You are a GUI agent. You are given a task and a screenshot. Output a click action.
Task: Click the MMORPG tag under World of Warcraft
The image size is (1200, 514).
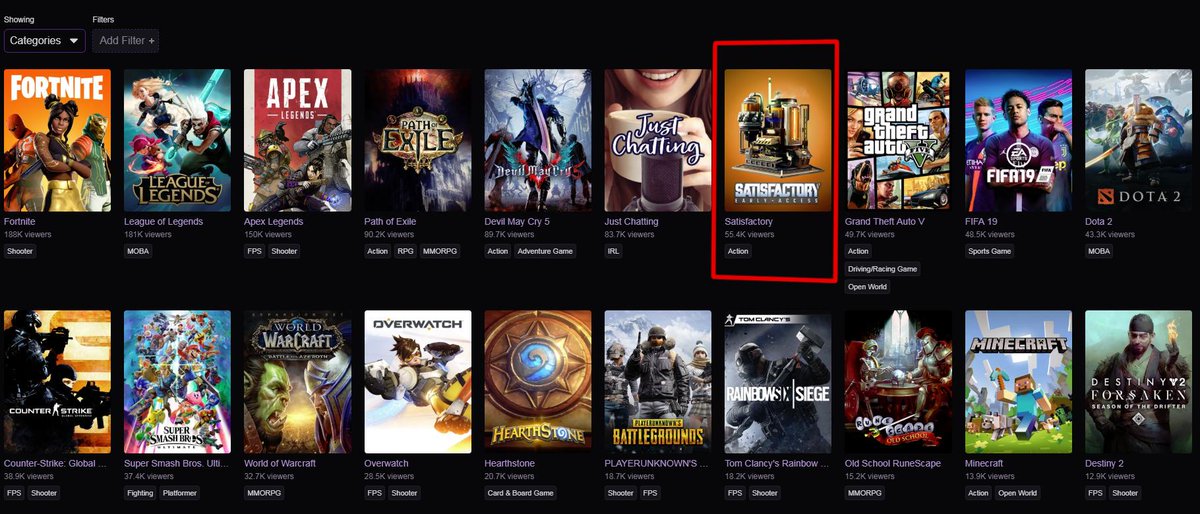tap(262, 493)
